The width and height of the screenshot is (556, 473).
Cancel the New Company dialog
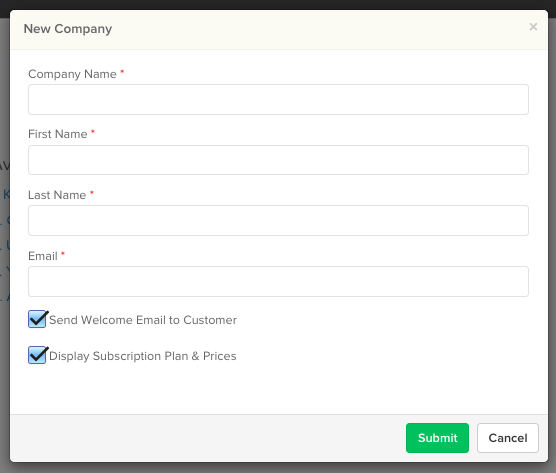click(508, 438)
